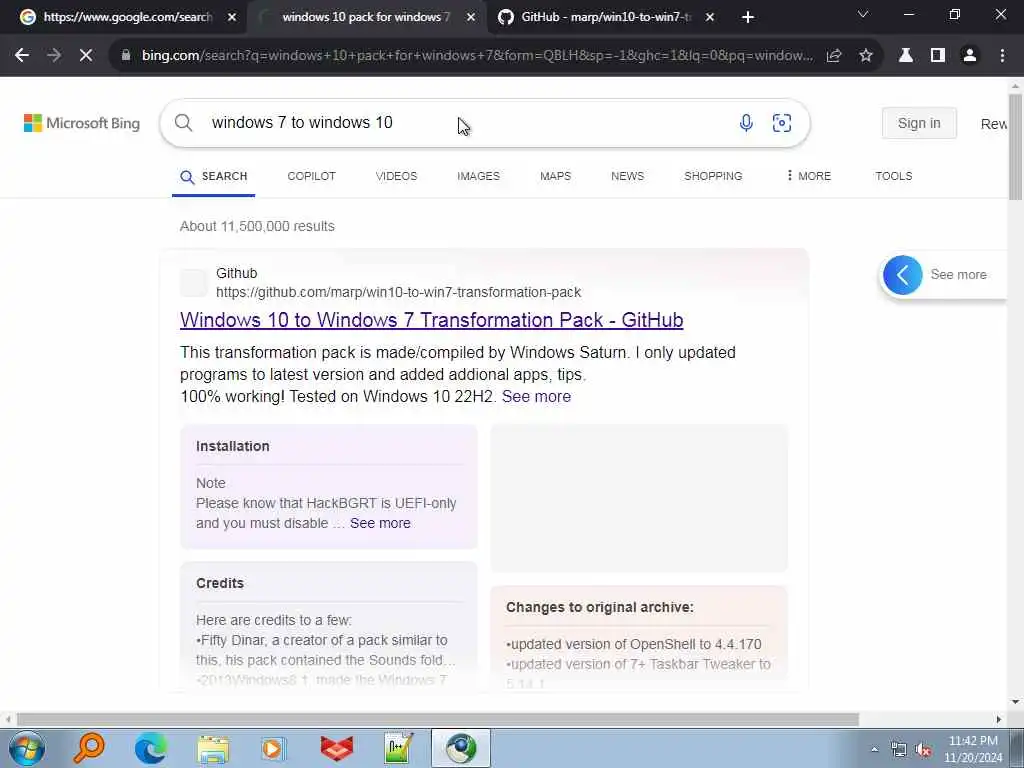Click the blue See more chevron circle
Screen dimensions: 1024x768
[x=903, y=275]
